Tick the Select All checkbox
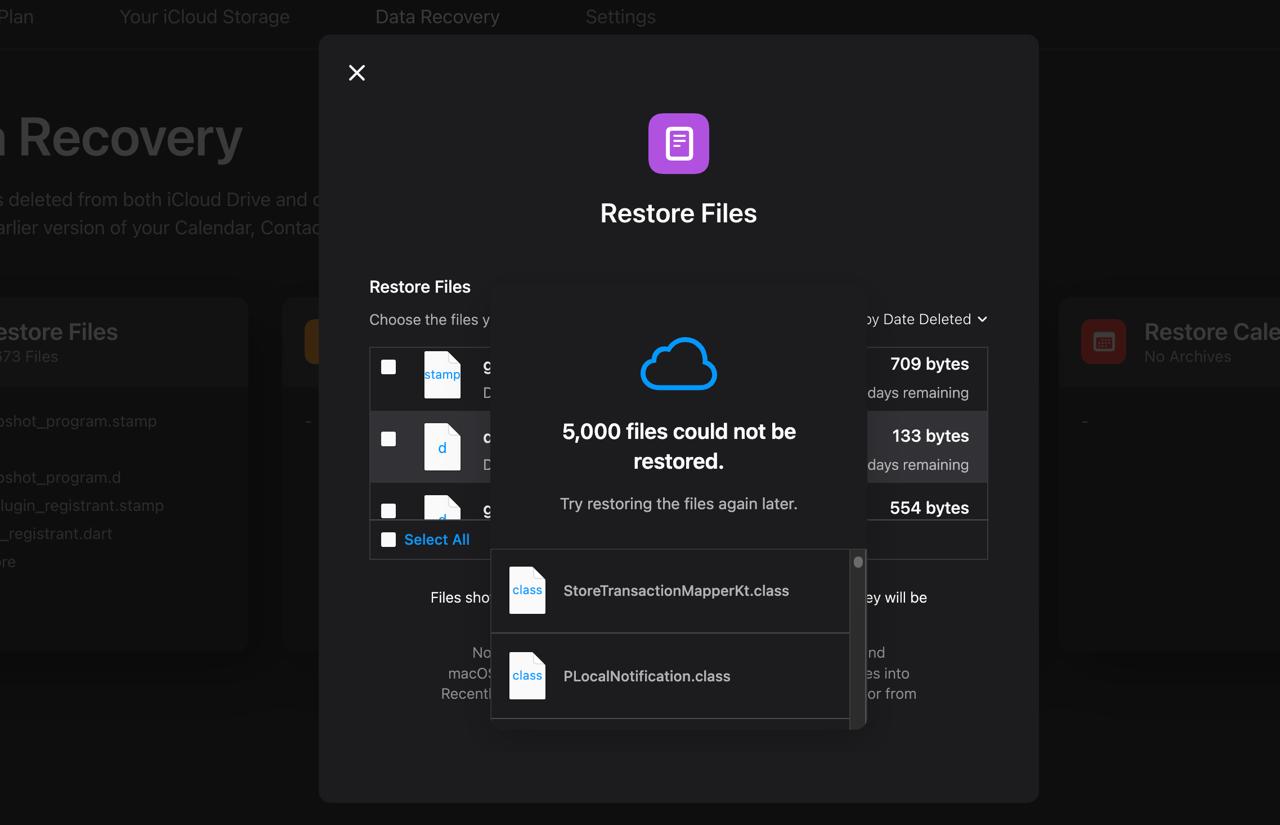1280x825 pixels. point(389,540)
